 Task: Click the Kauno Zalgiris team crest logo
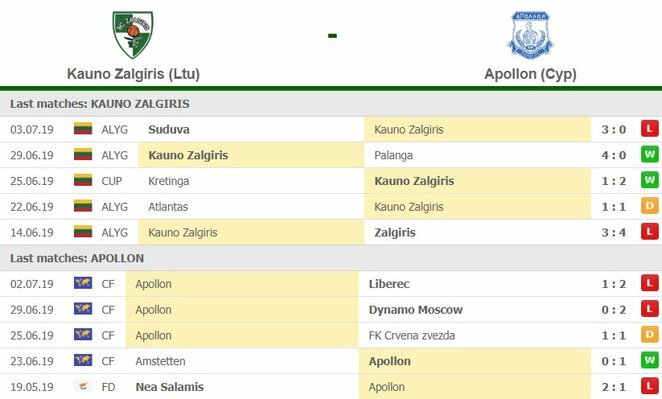[133, 35]
